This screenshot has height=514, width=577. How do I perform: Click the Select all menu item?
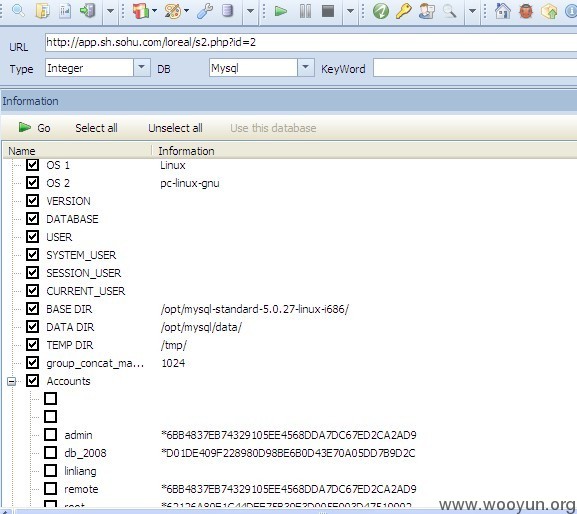tap(96, 128)
